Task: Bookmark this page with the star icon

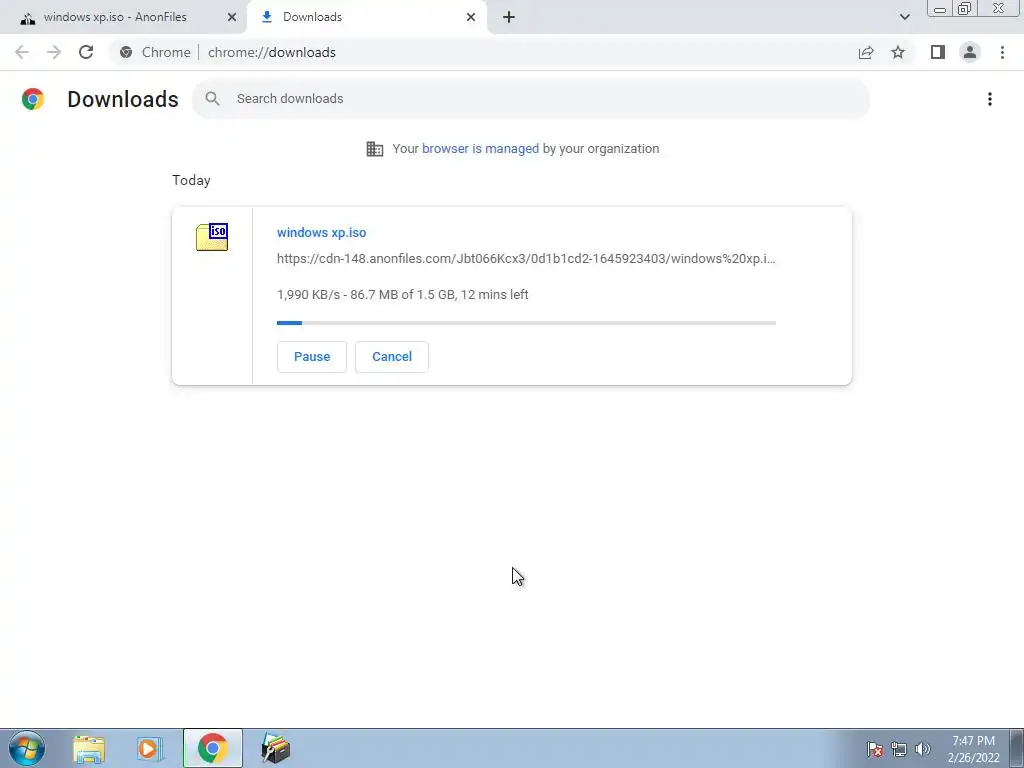Action: [x=898, y=52]
